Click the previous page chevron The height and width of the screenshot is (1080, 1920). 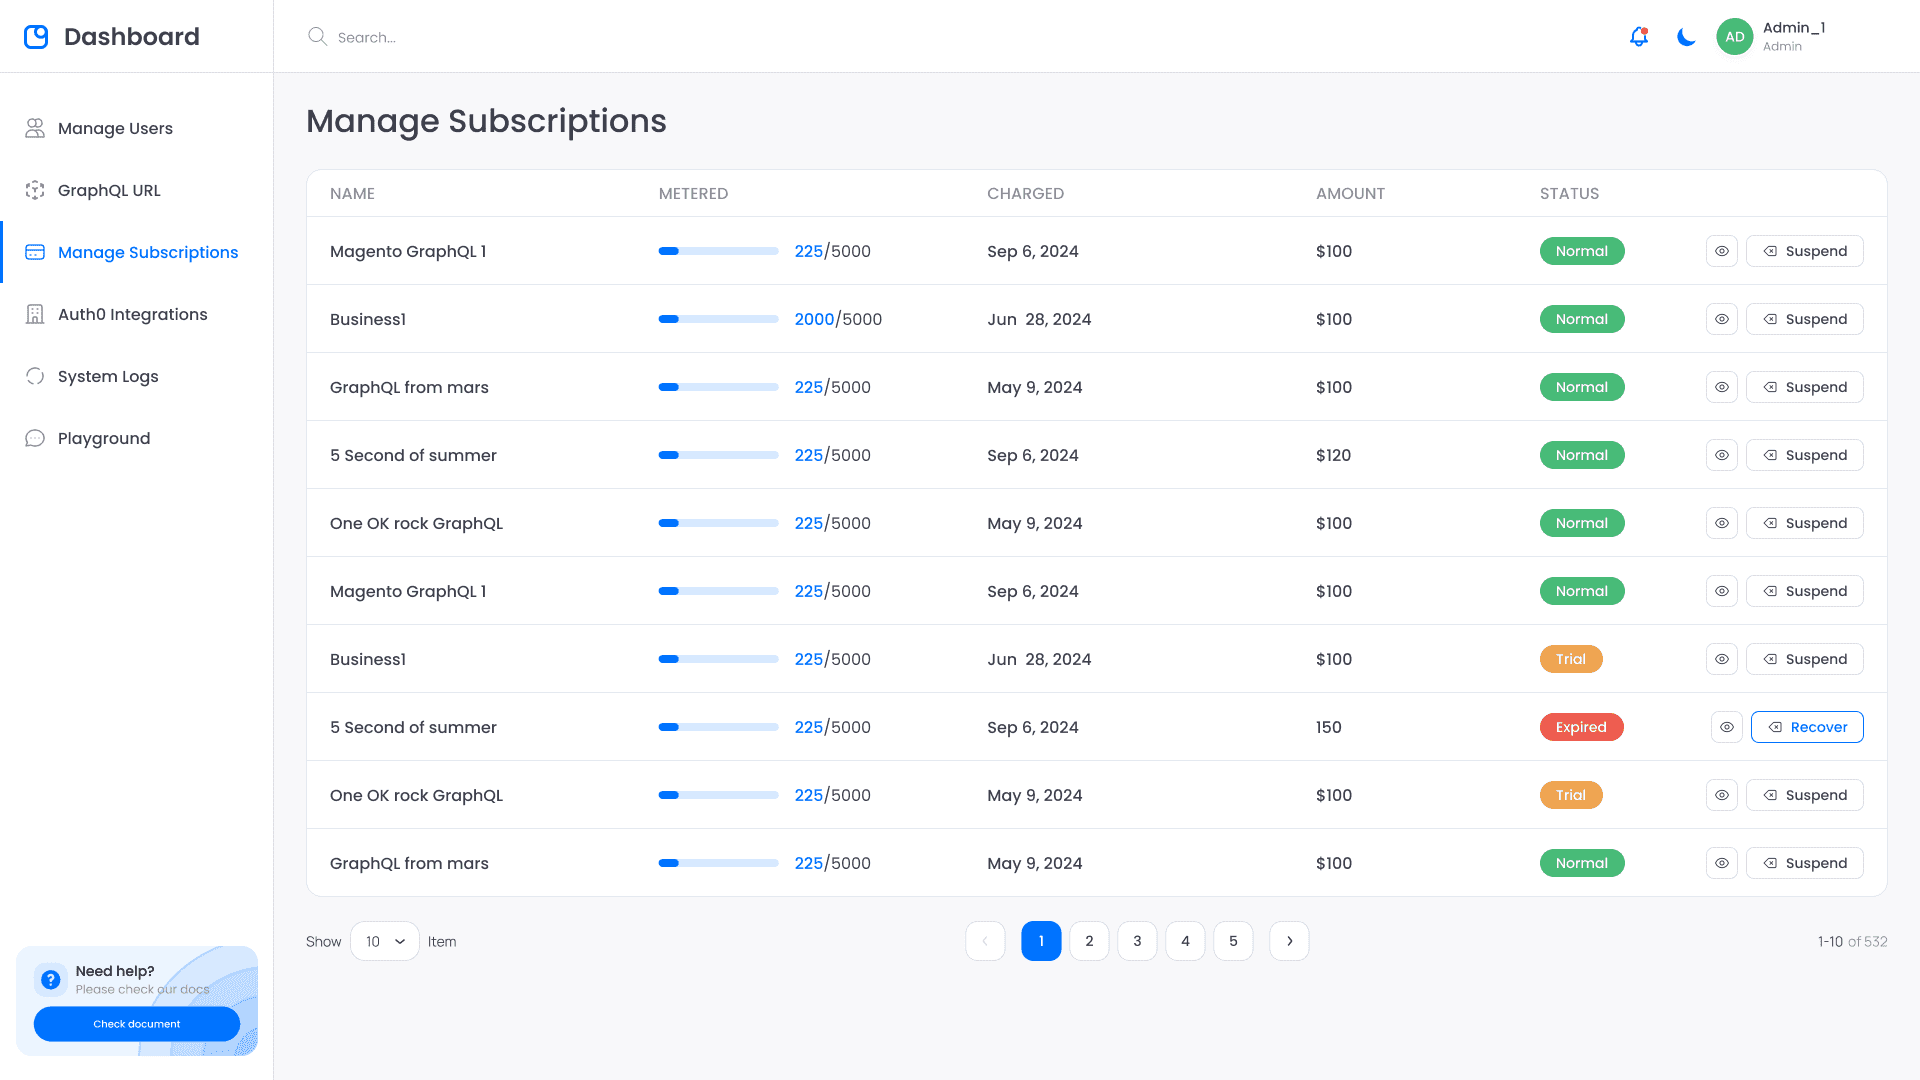click(x=985, y=941)
